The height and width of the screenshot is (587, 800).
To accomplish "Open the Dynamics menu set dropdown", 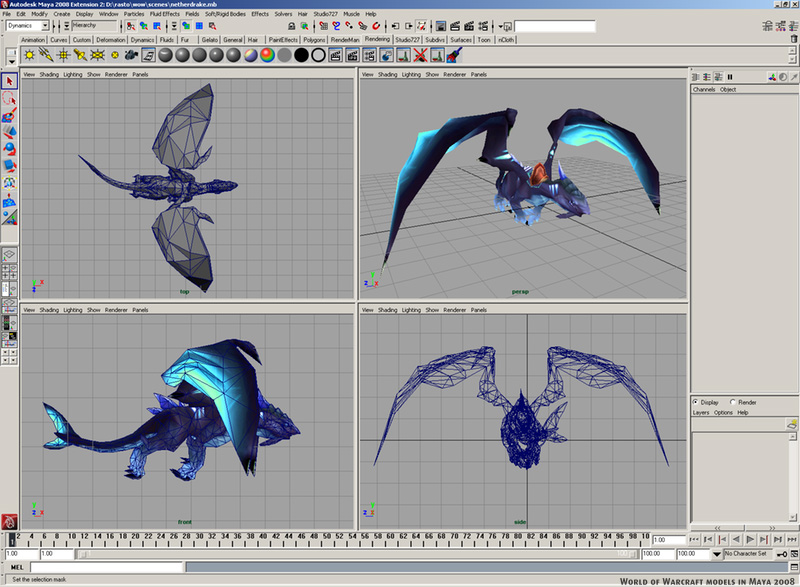I will pos(28,25).
